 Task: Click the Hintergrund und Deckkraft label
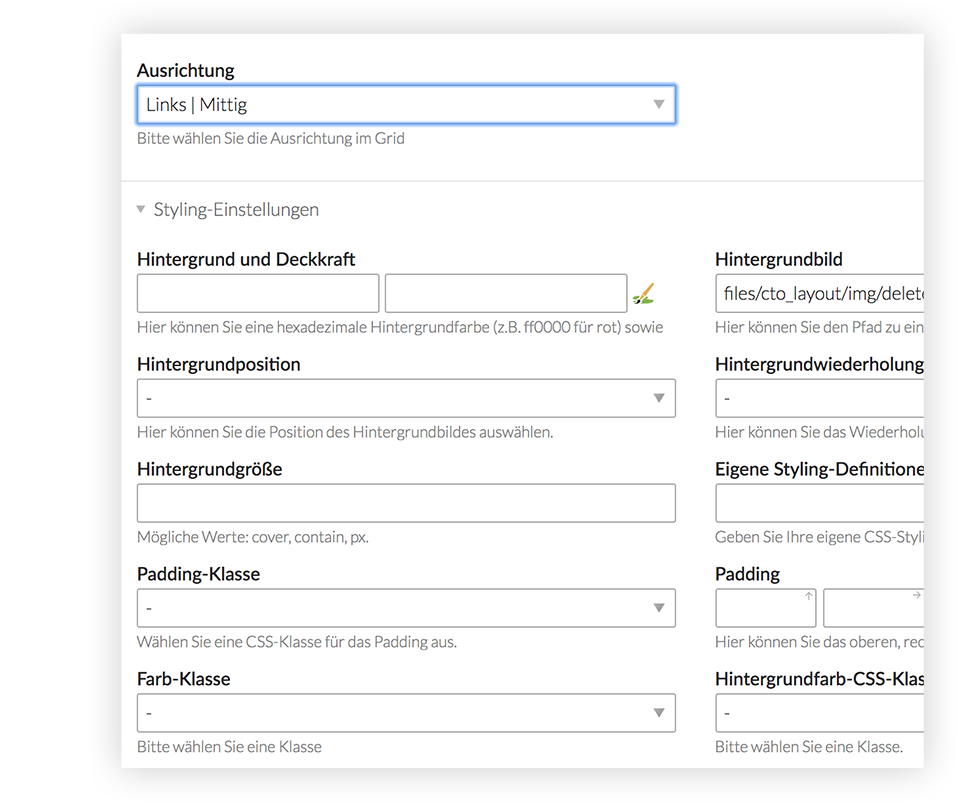pyautogui.click(x=246, y=259)
